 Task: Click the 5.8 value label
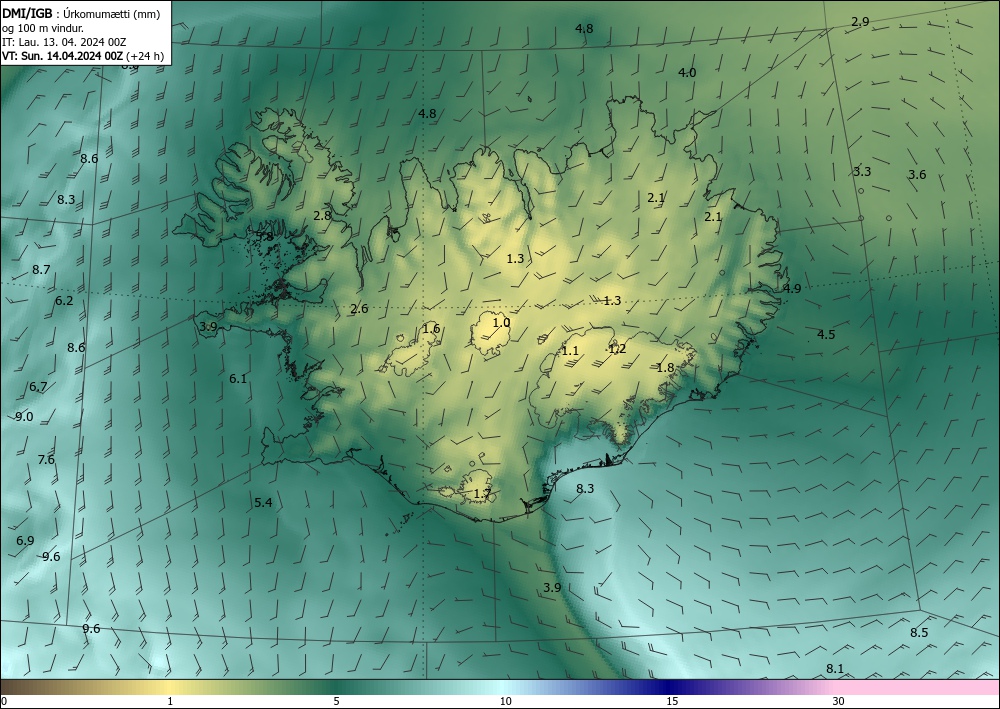point(265,237)
